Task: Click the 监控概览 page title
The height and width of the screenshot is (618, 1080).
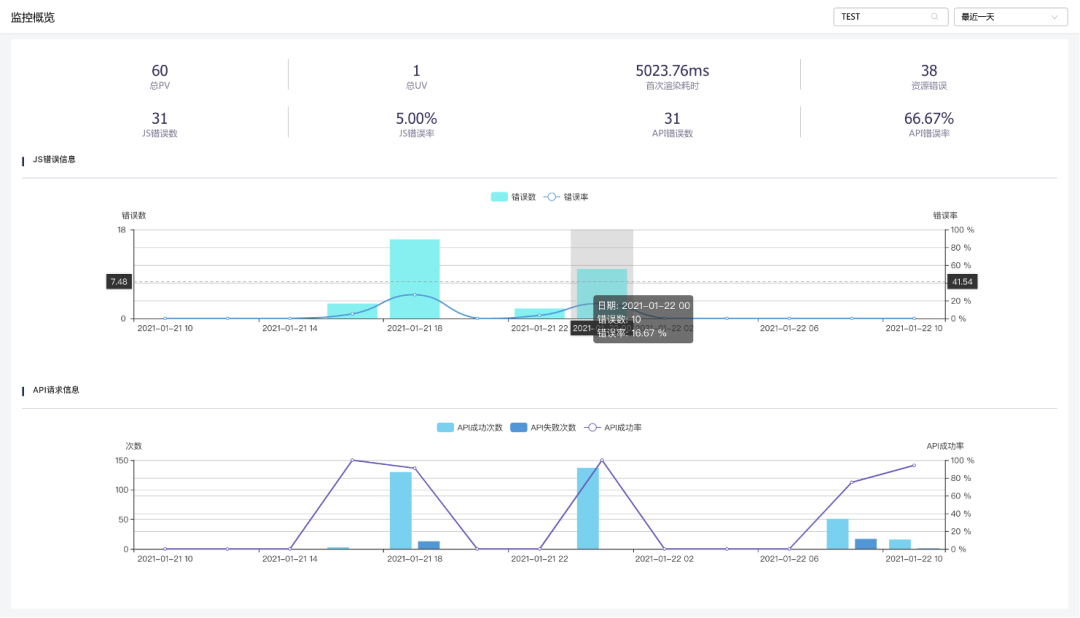Action: [x=32, y=17]
